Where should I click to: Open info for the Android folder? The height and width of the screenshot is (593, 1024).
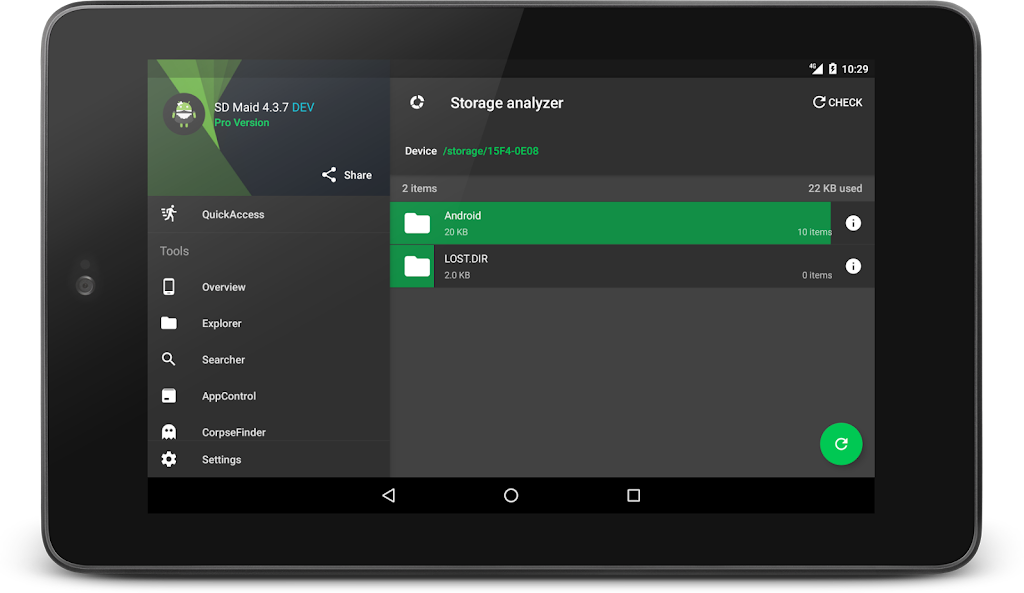coord(853,223)
